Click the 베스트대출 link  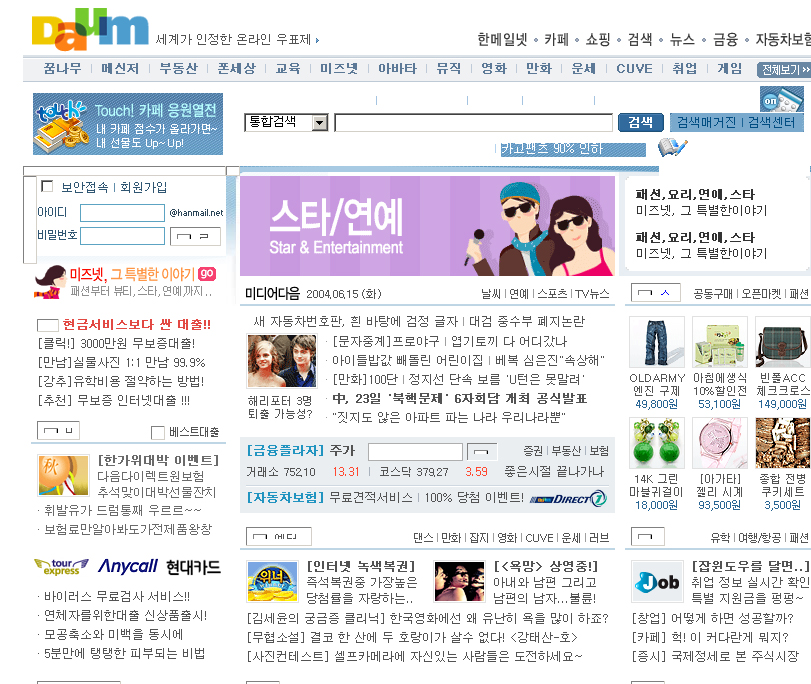(x=194, y=432)
